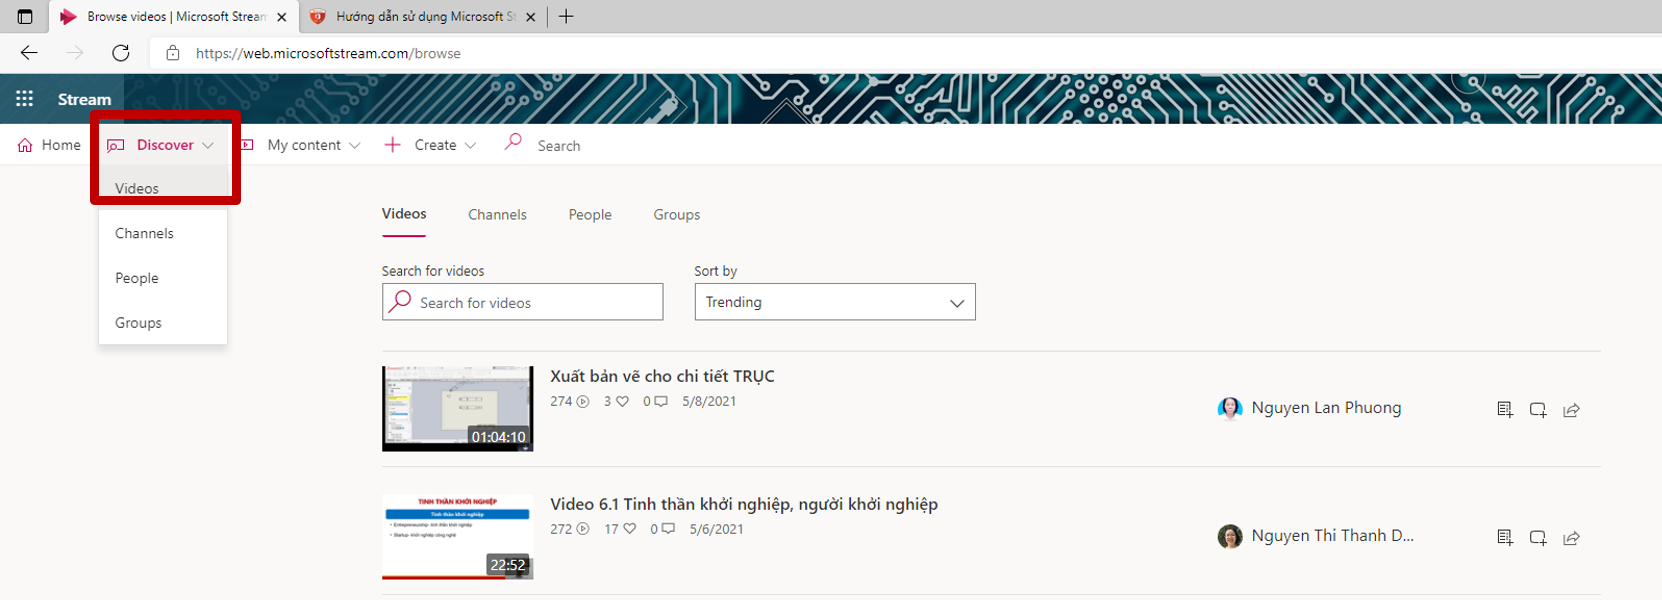Add Xuất bản vẽ video to watchlist

pos(1504,409)
